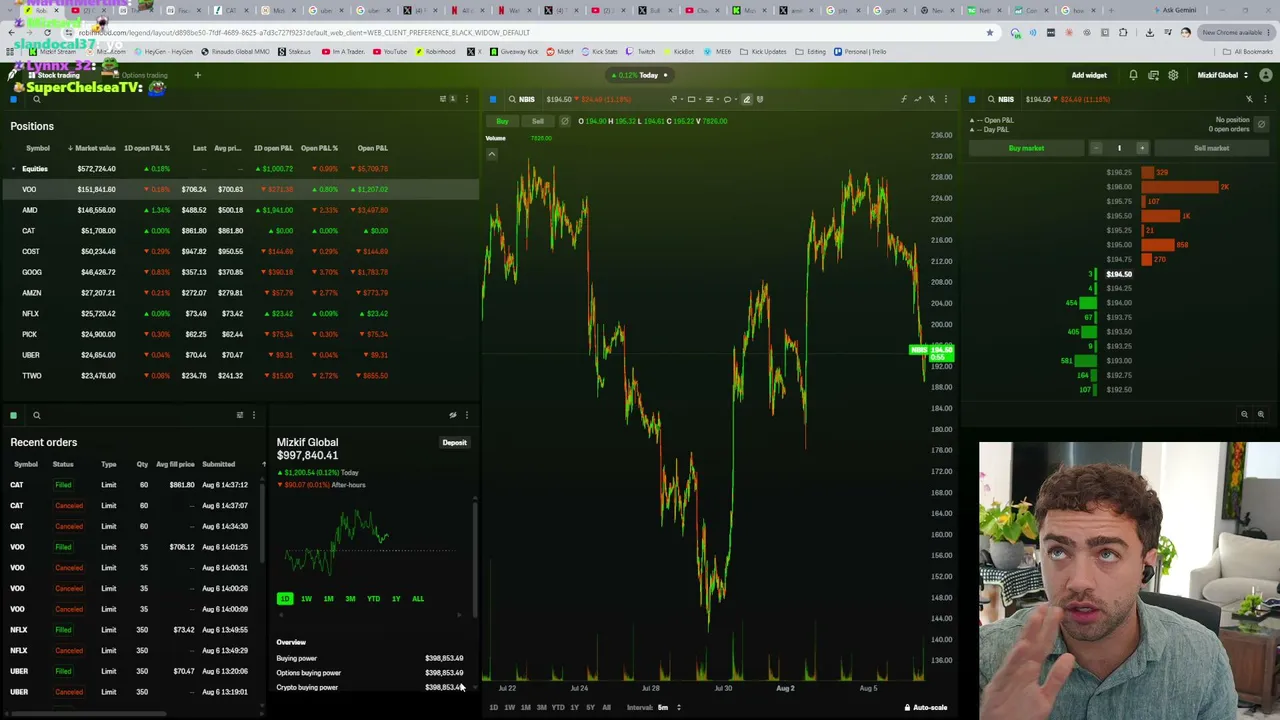Image resolution: width=1280 pixels, height=720 pixels.
Task: Collapse the Equities group in Positions
Action: pyautogui.click(x=13, y=169)
